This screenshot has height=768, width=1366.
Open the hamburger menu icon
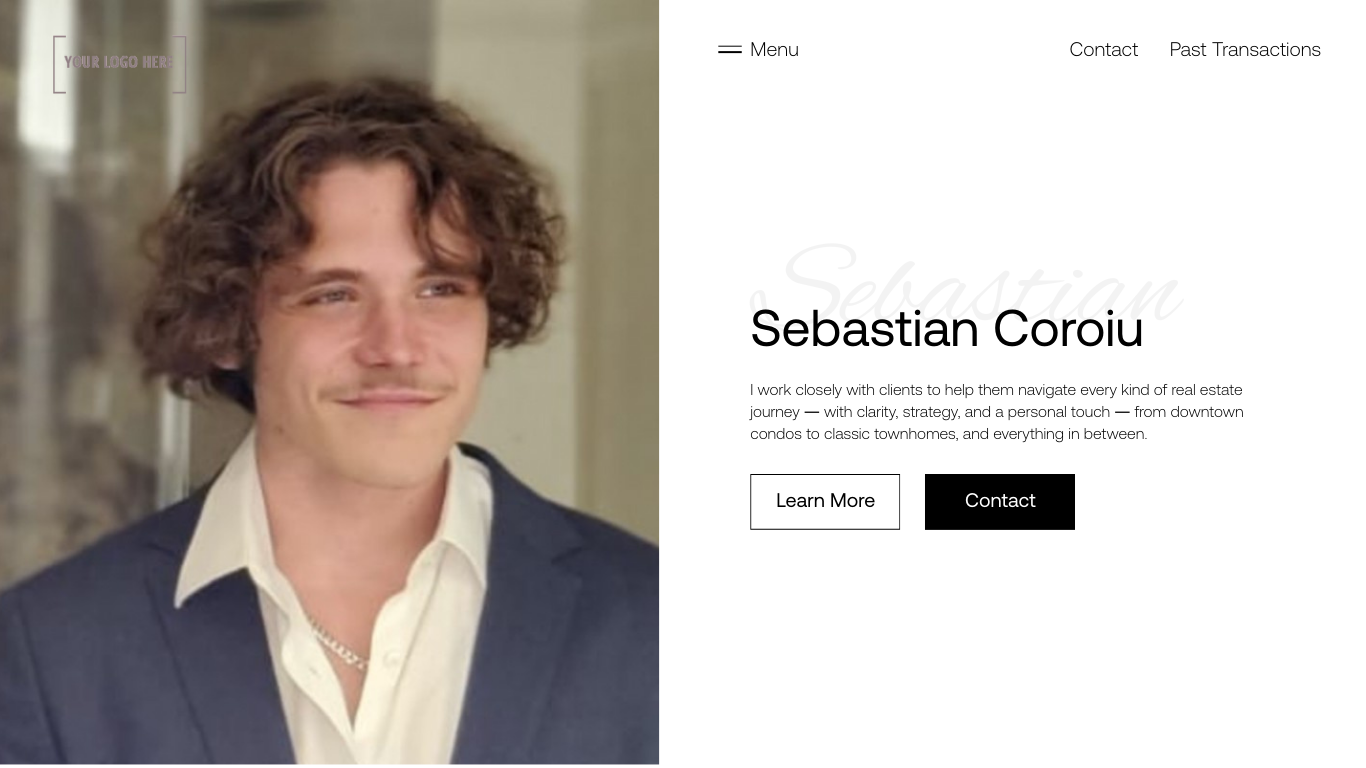(730, 49)
